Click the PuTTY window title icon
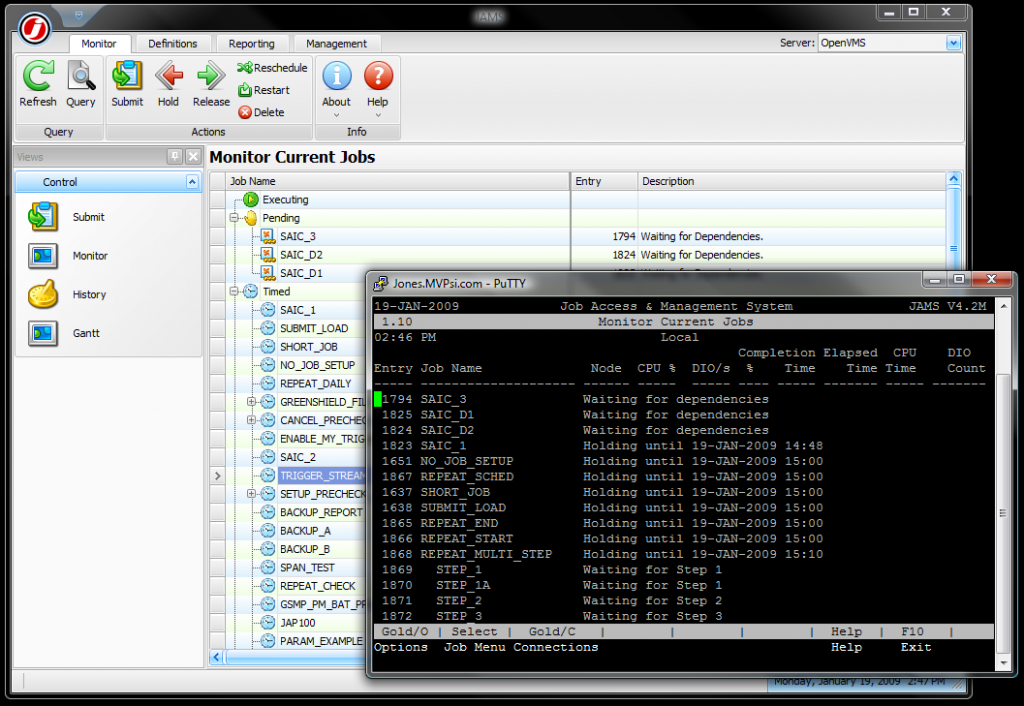 [x=380, y=283]
